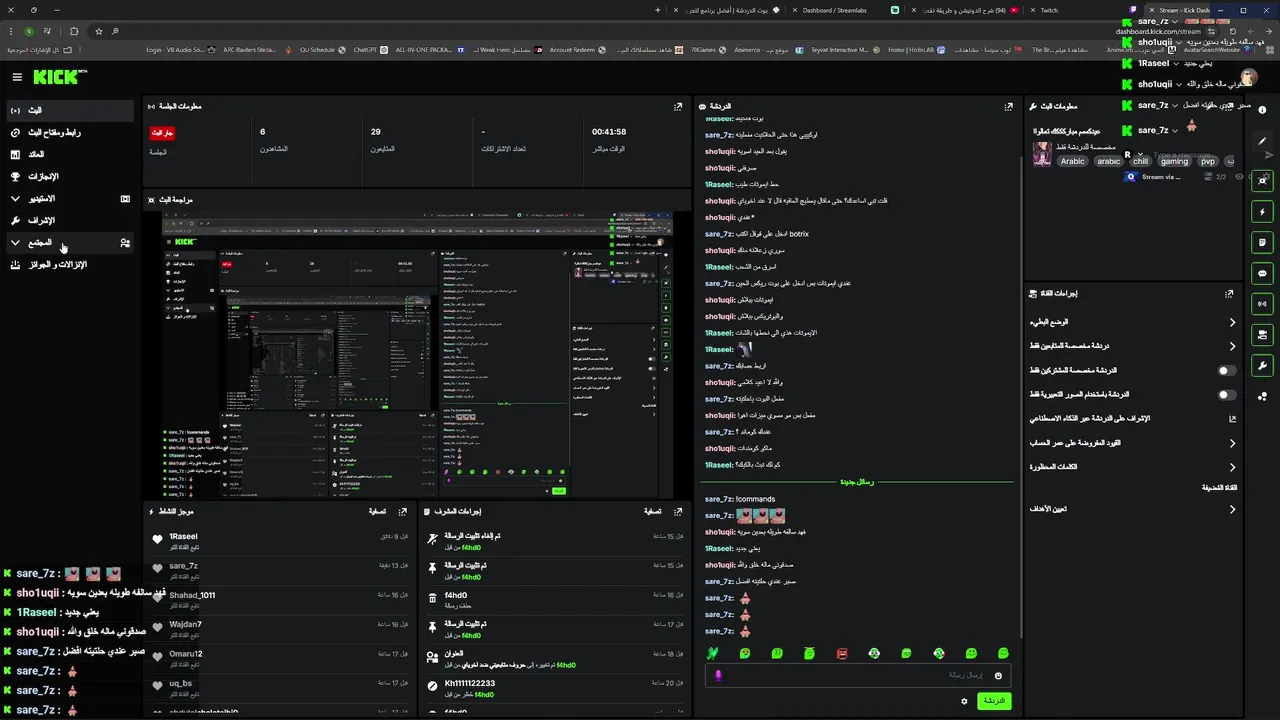Viewport: 1280px width, 720px height.
Task: Click the pvp tag
Action: pyautogui.click(x=1208, y=161)
